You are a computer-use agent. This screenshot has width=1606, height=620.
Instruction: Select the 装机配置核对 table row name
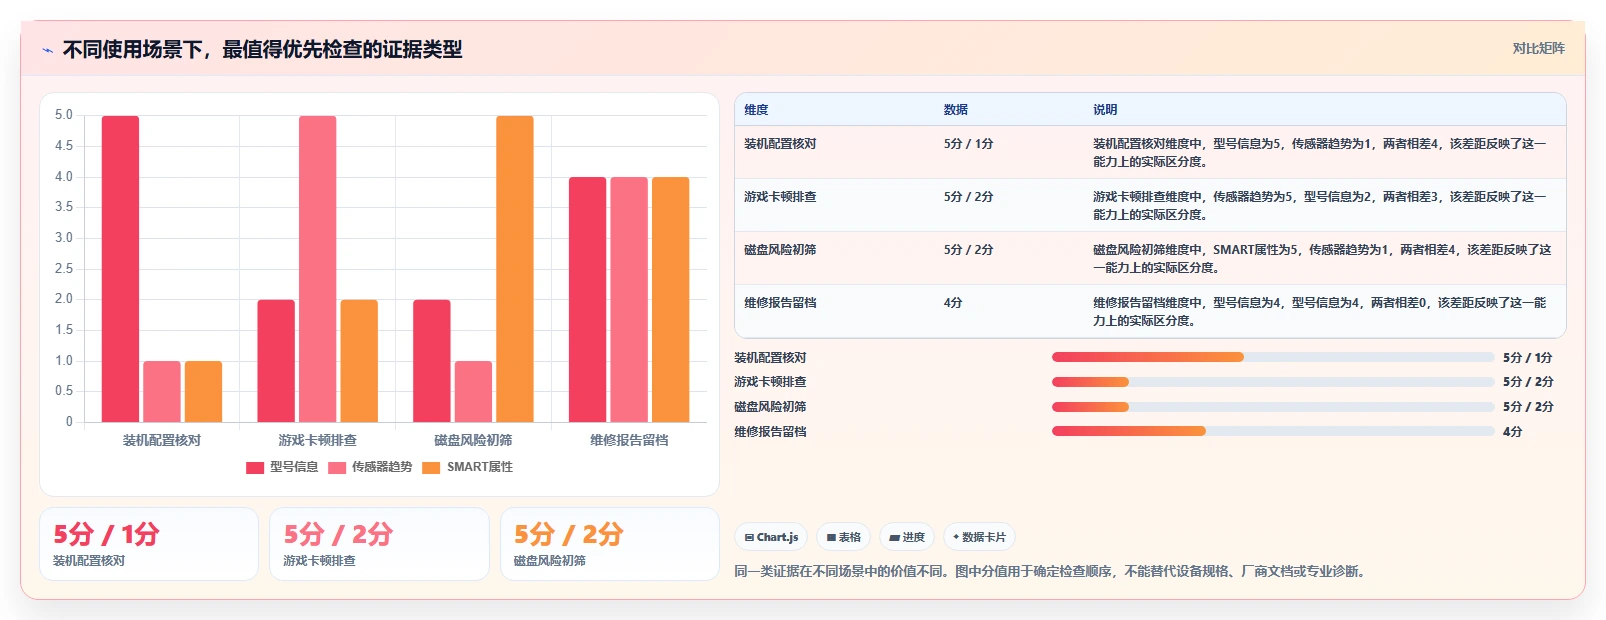780,144
